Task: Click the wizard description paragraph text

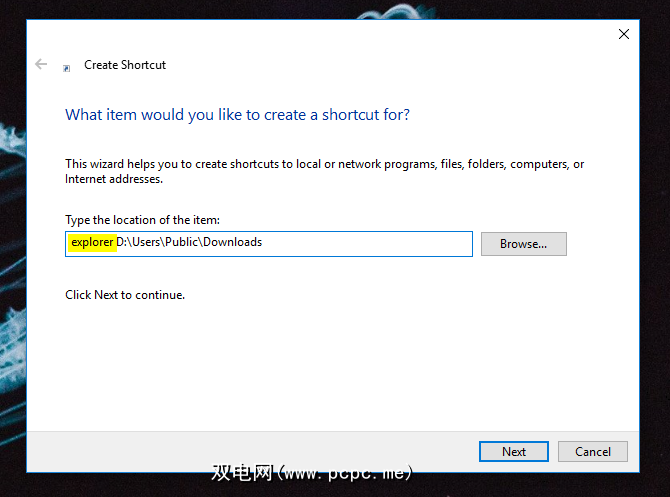Action: tap(324, 171)
